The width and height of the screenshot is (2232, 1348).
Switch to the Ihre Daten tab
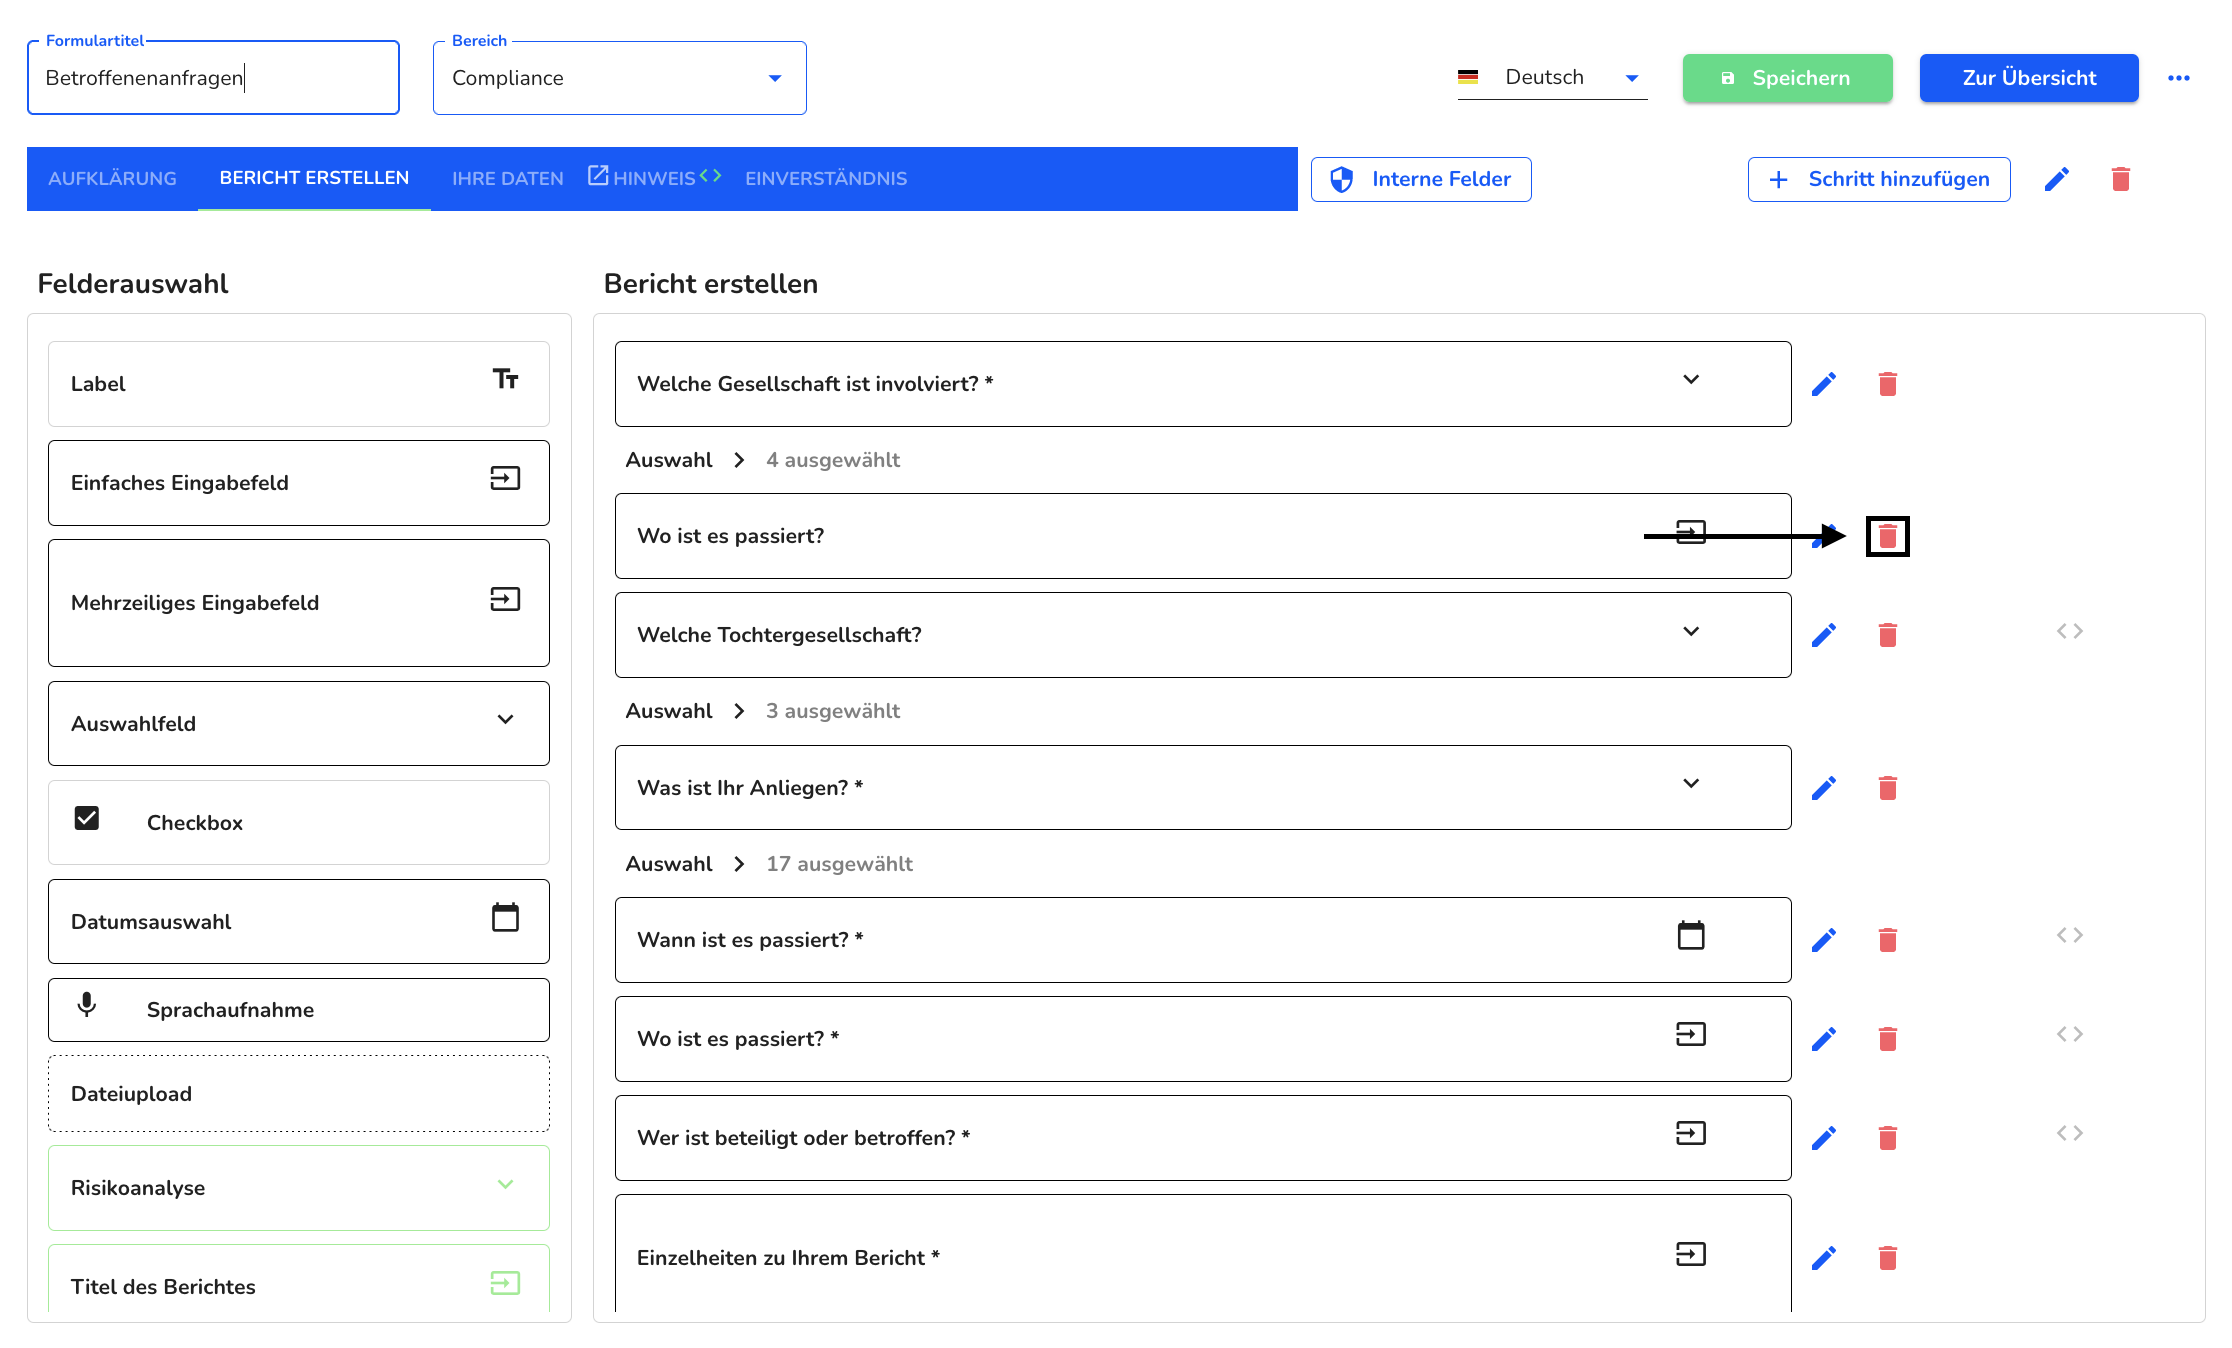tap(507, 179)
